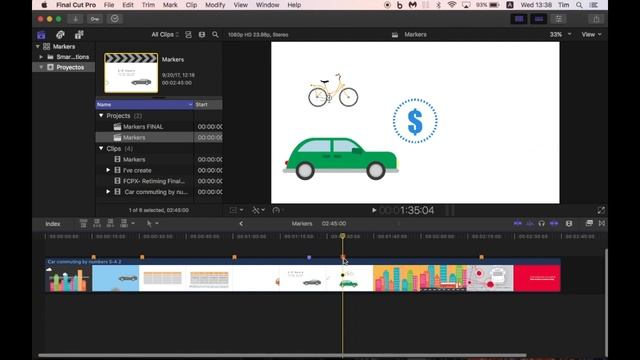Click the Import Media arrow button
The image size is (640, 360).
click(76, 19)
